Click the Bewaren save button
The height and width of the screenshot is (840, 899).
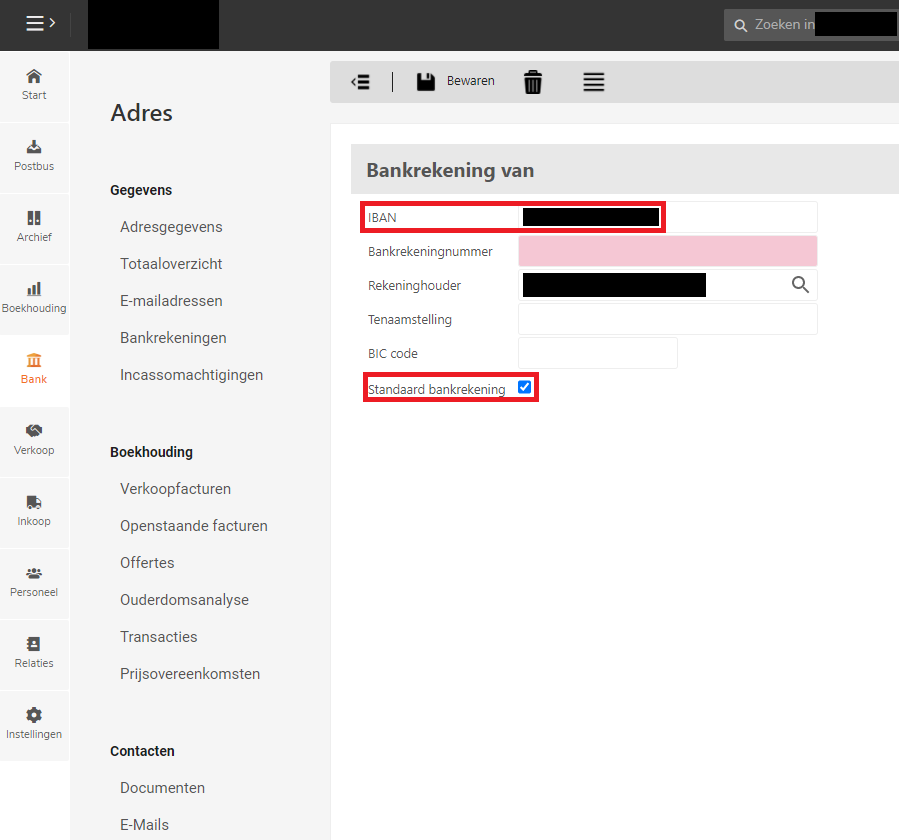click(x=455, y=82)
